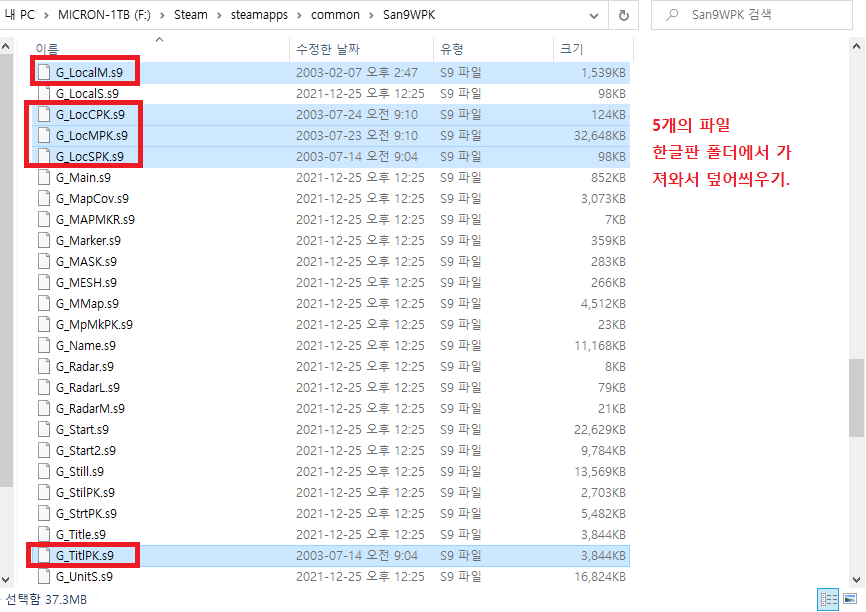Switch to details view layout icon

[828, 599]
